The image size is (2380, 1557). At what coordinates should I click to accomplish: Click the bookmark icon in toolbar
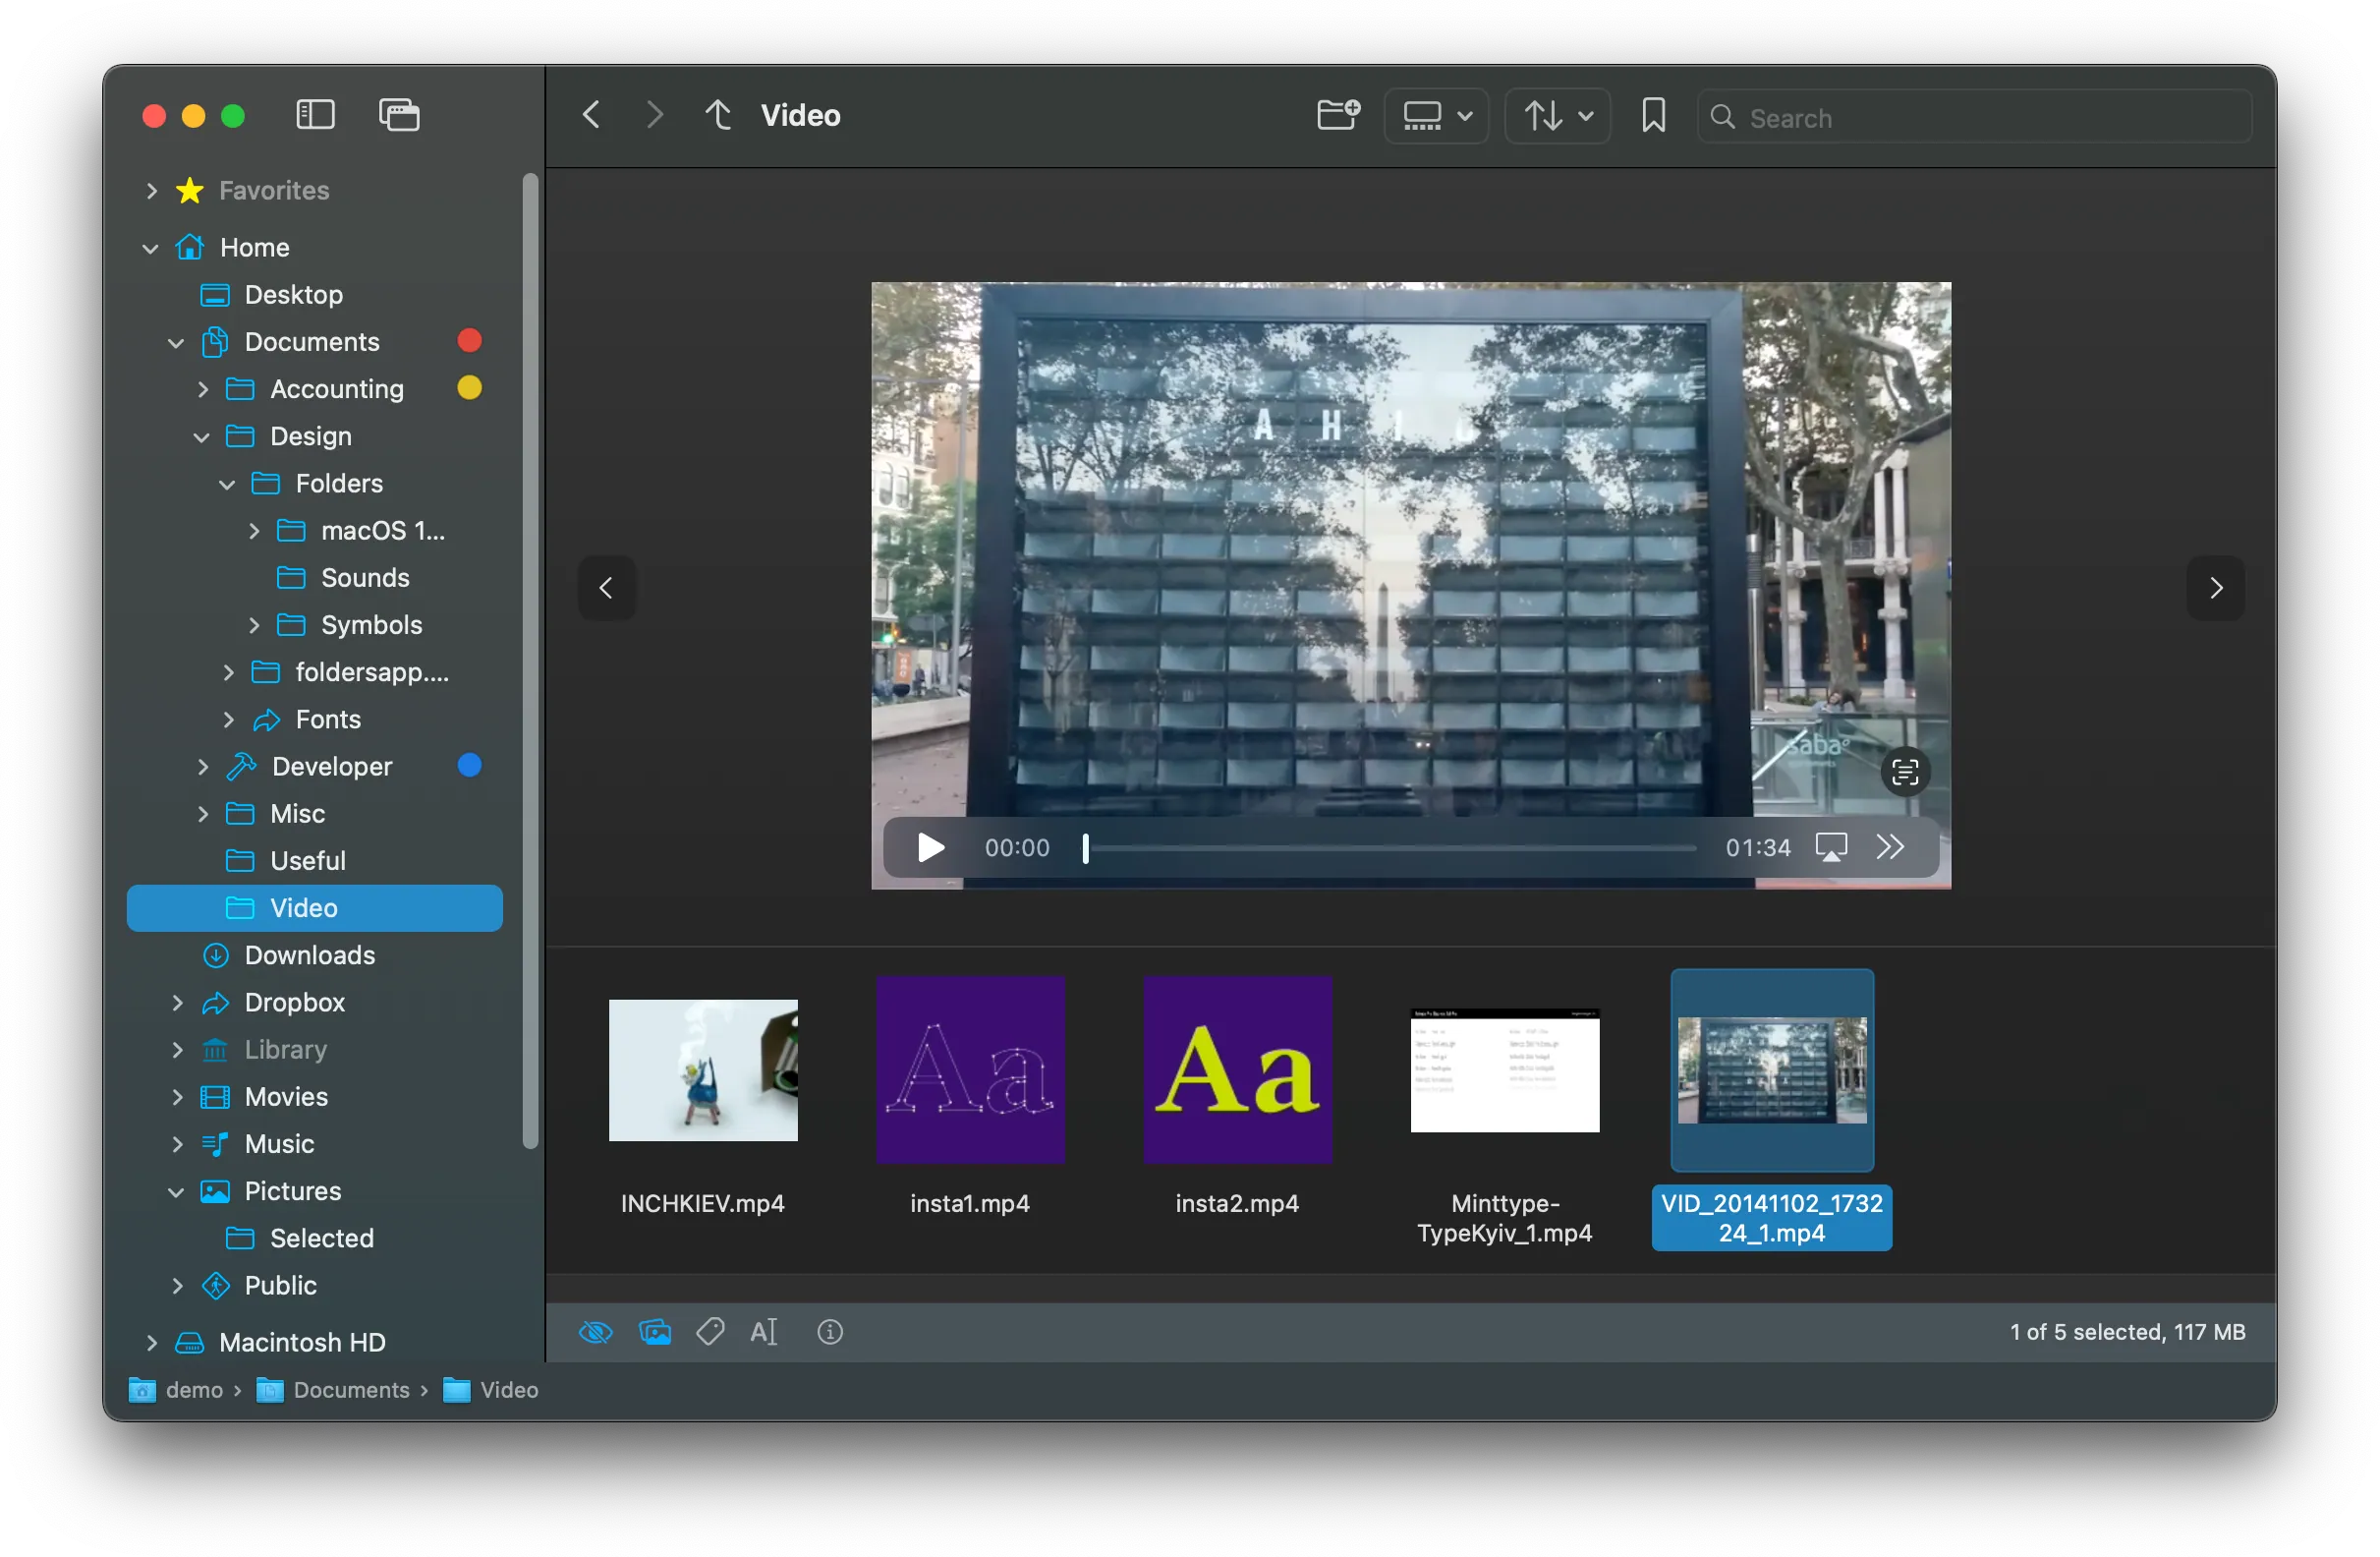tap(1653, 115)
